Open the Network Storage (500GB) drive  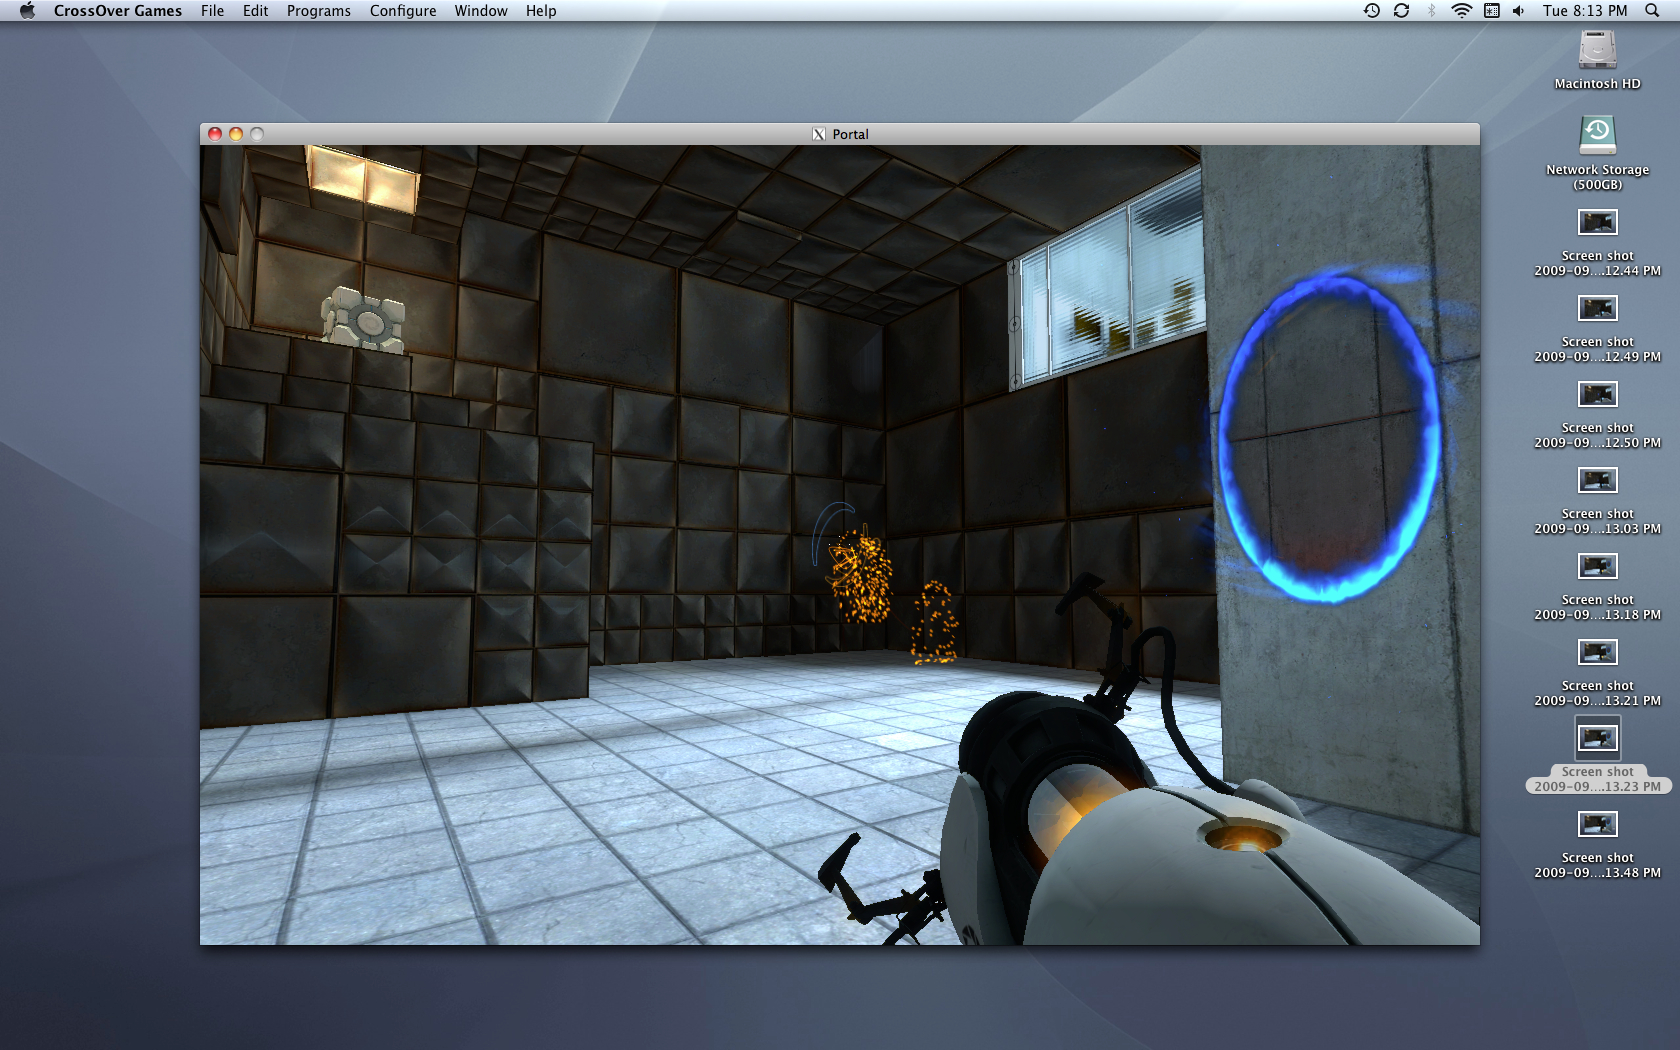[1596, 135]
